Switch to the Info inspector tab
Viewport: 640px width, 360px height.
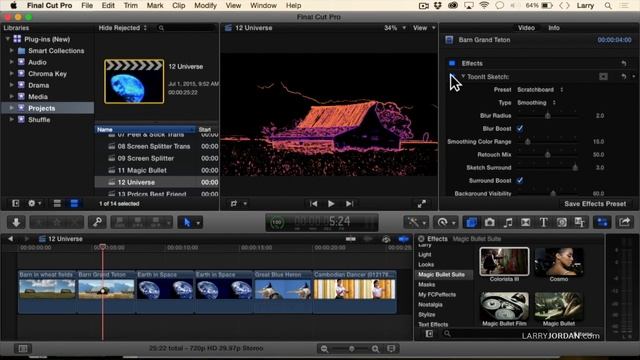point(554,28)
